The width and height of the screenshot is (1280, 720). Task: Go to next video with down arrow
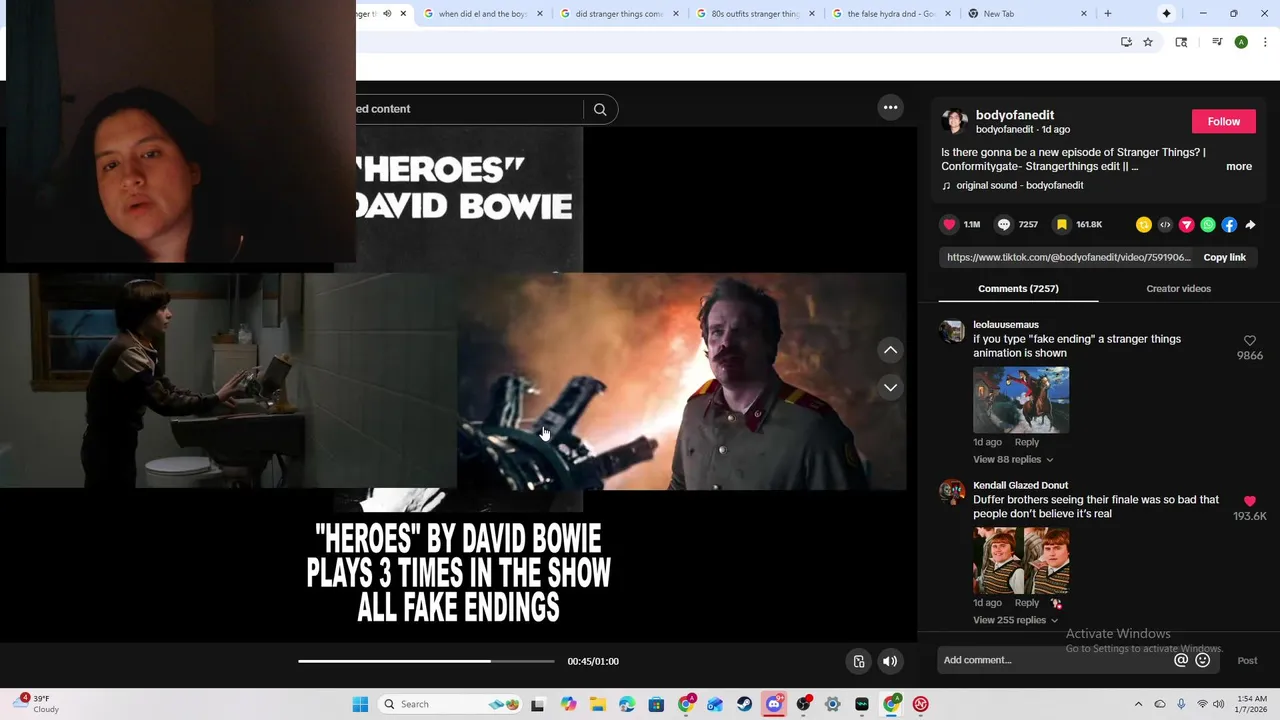pos(890,387)
